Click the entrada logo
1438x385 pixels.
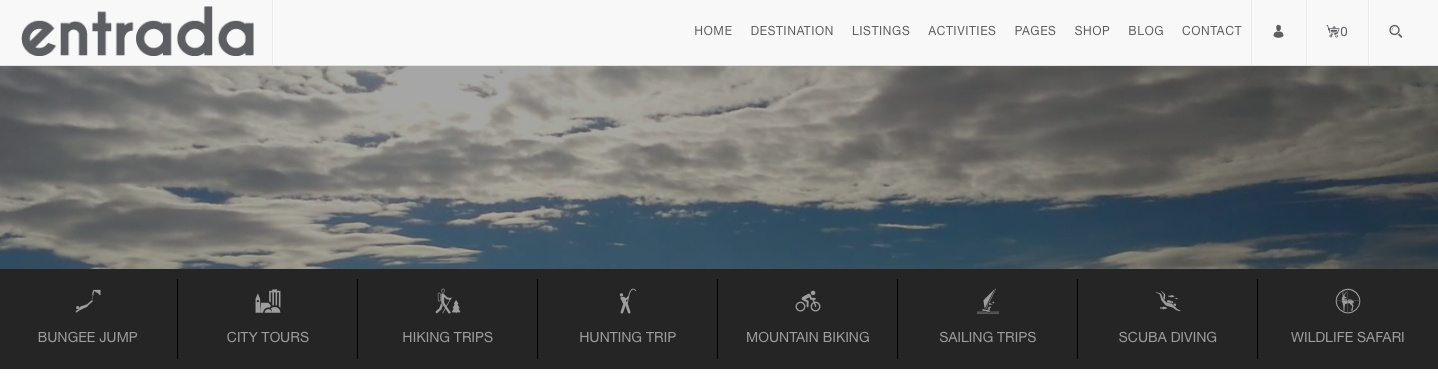pos(137,32)
